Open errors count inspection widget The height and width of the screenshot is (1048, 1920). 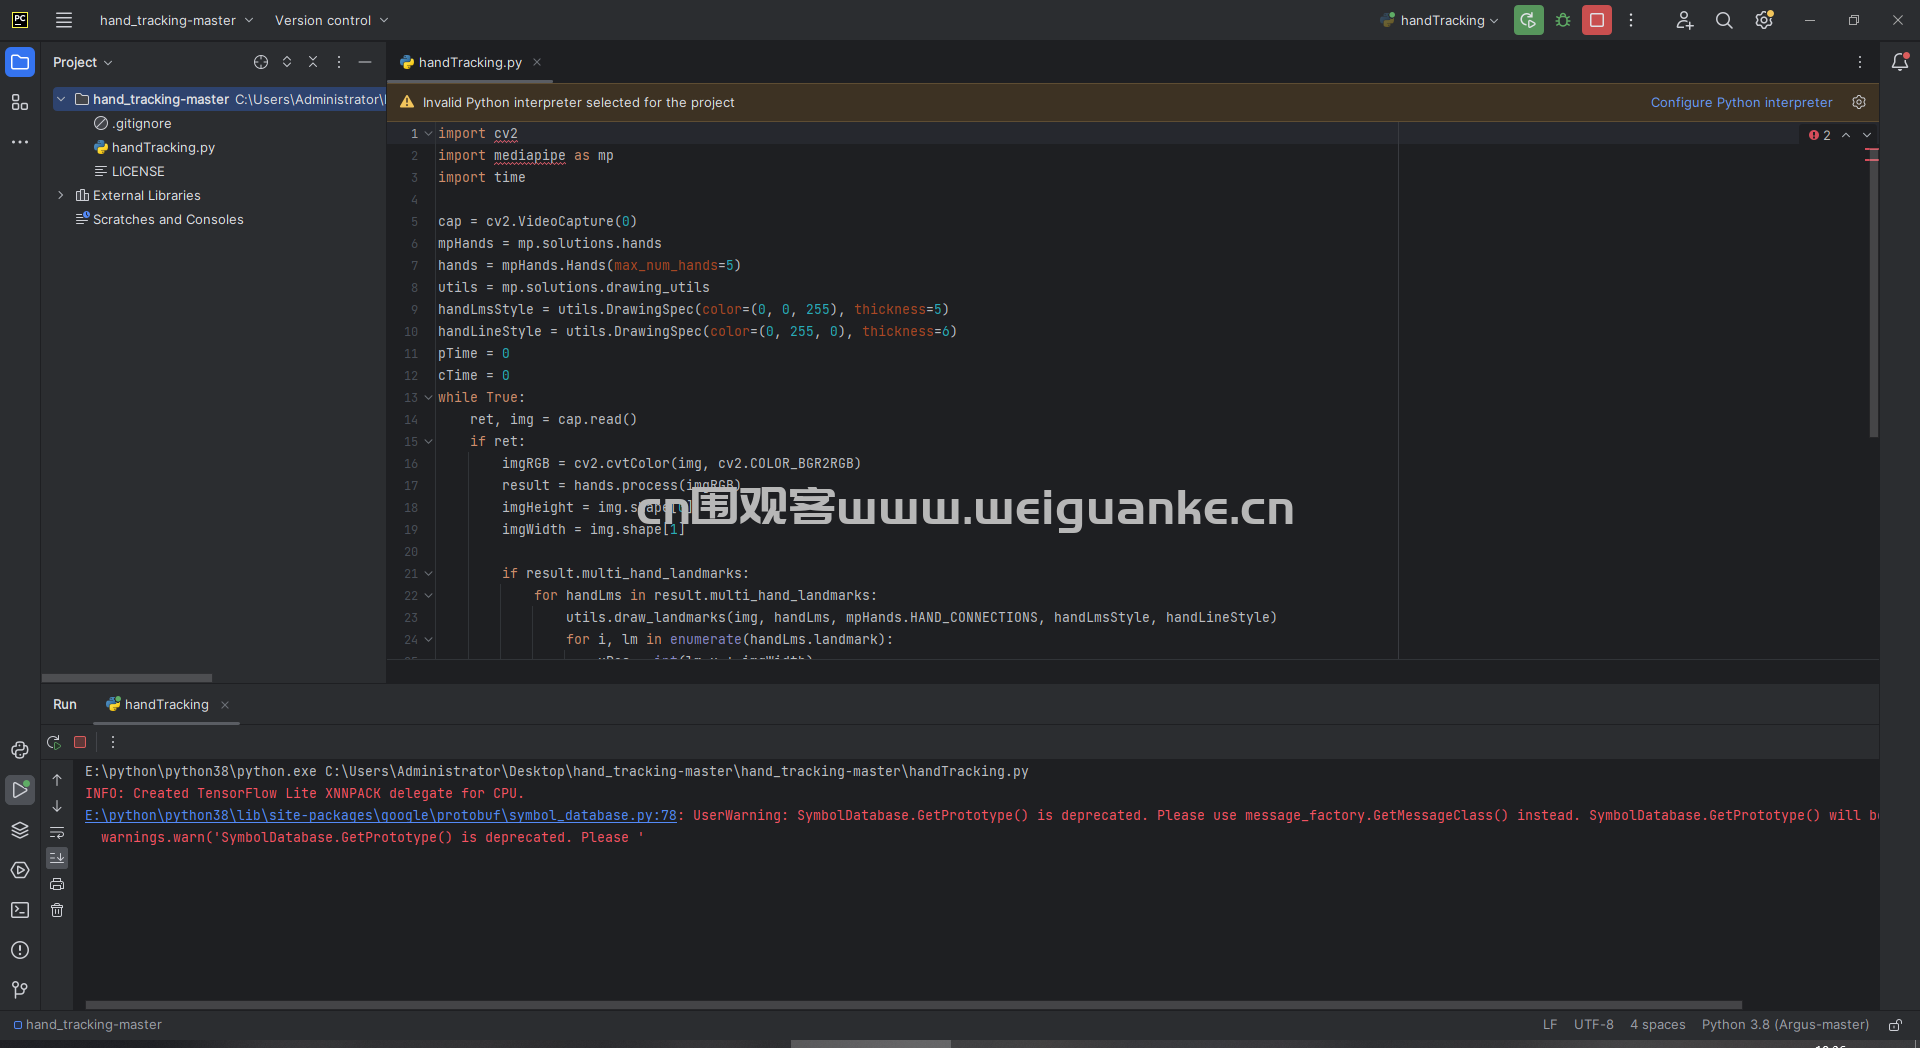[x=1820, y=135]
